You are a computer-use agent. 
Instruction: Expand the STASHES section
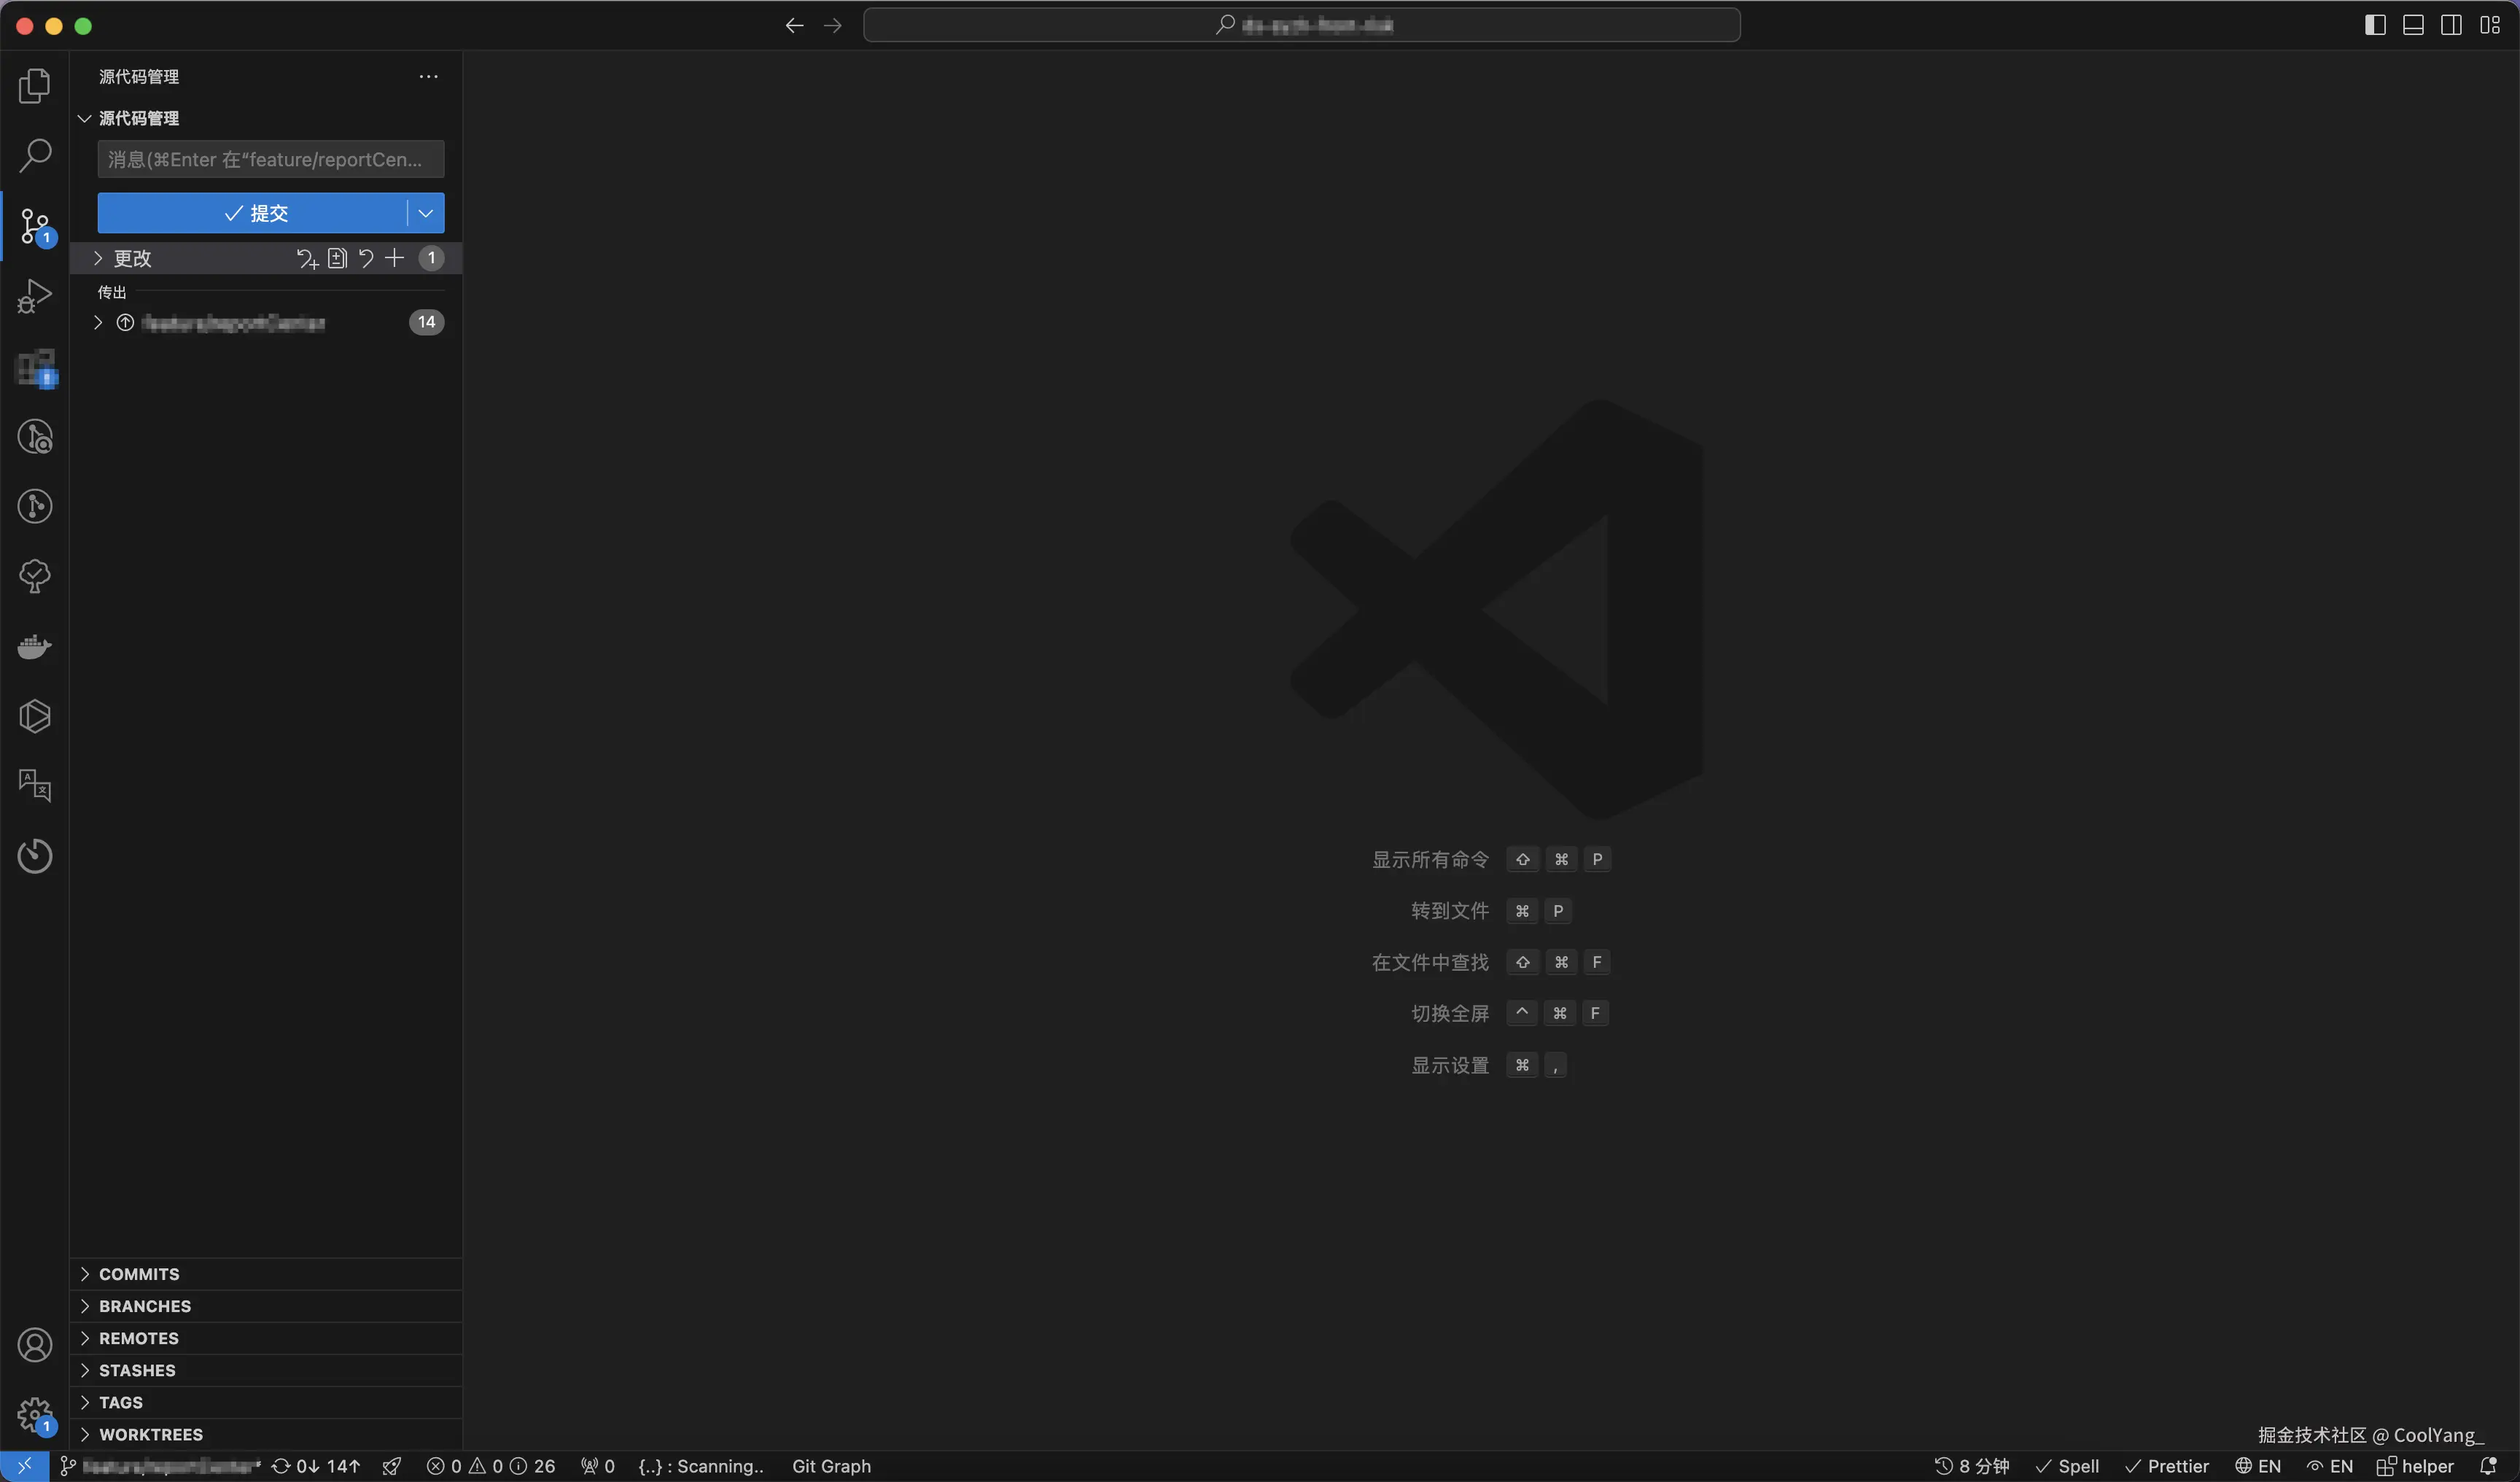pos(137,1370)
